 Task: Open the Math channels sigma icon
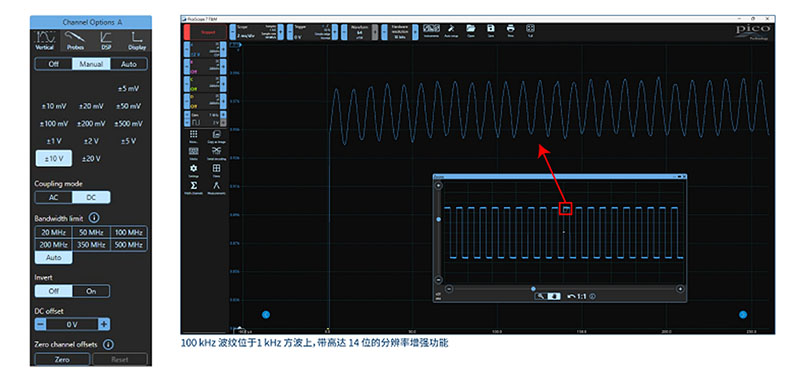193,187
